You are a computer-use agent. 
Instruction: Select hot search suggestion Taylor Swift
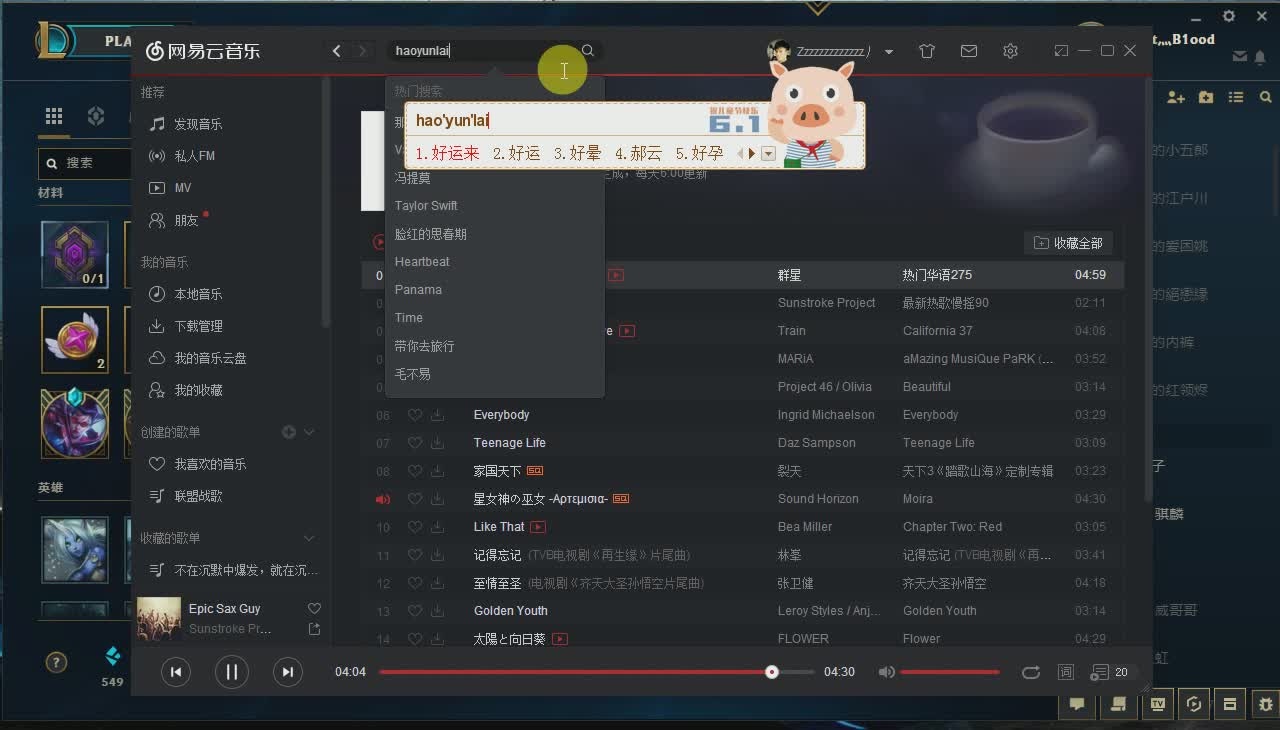tap(426, 206)
